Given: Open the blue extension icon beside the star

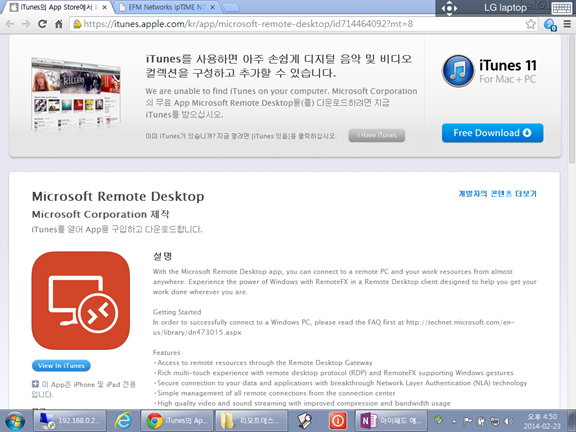Looking at the screenshot, I should click(550, 25).
